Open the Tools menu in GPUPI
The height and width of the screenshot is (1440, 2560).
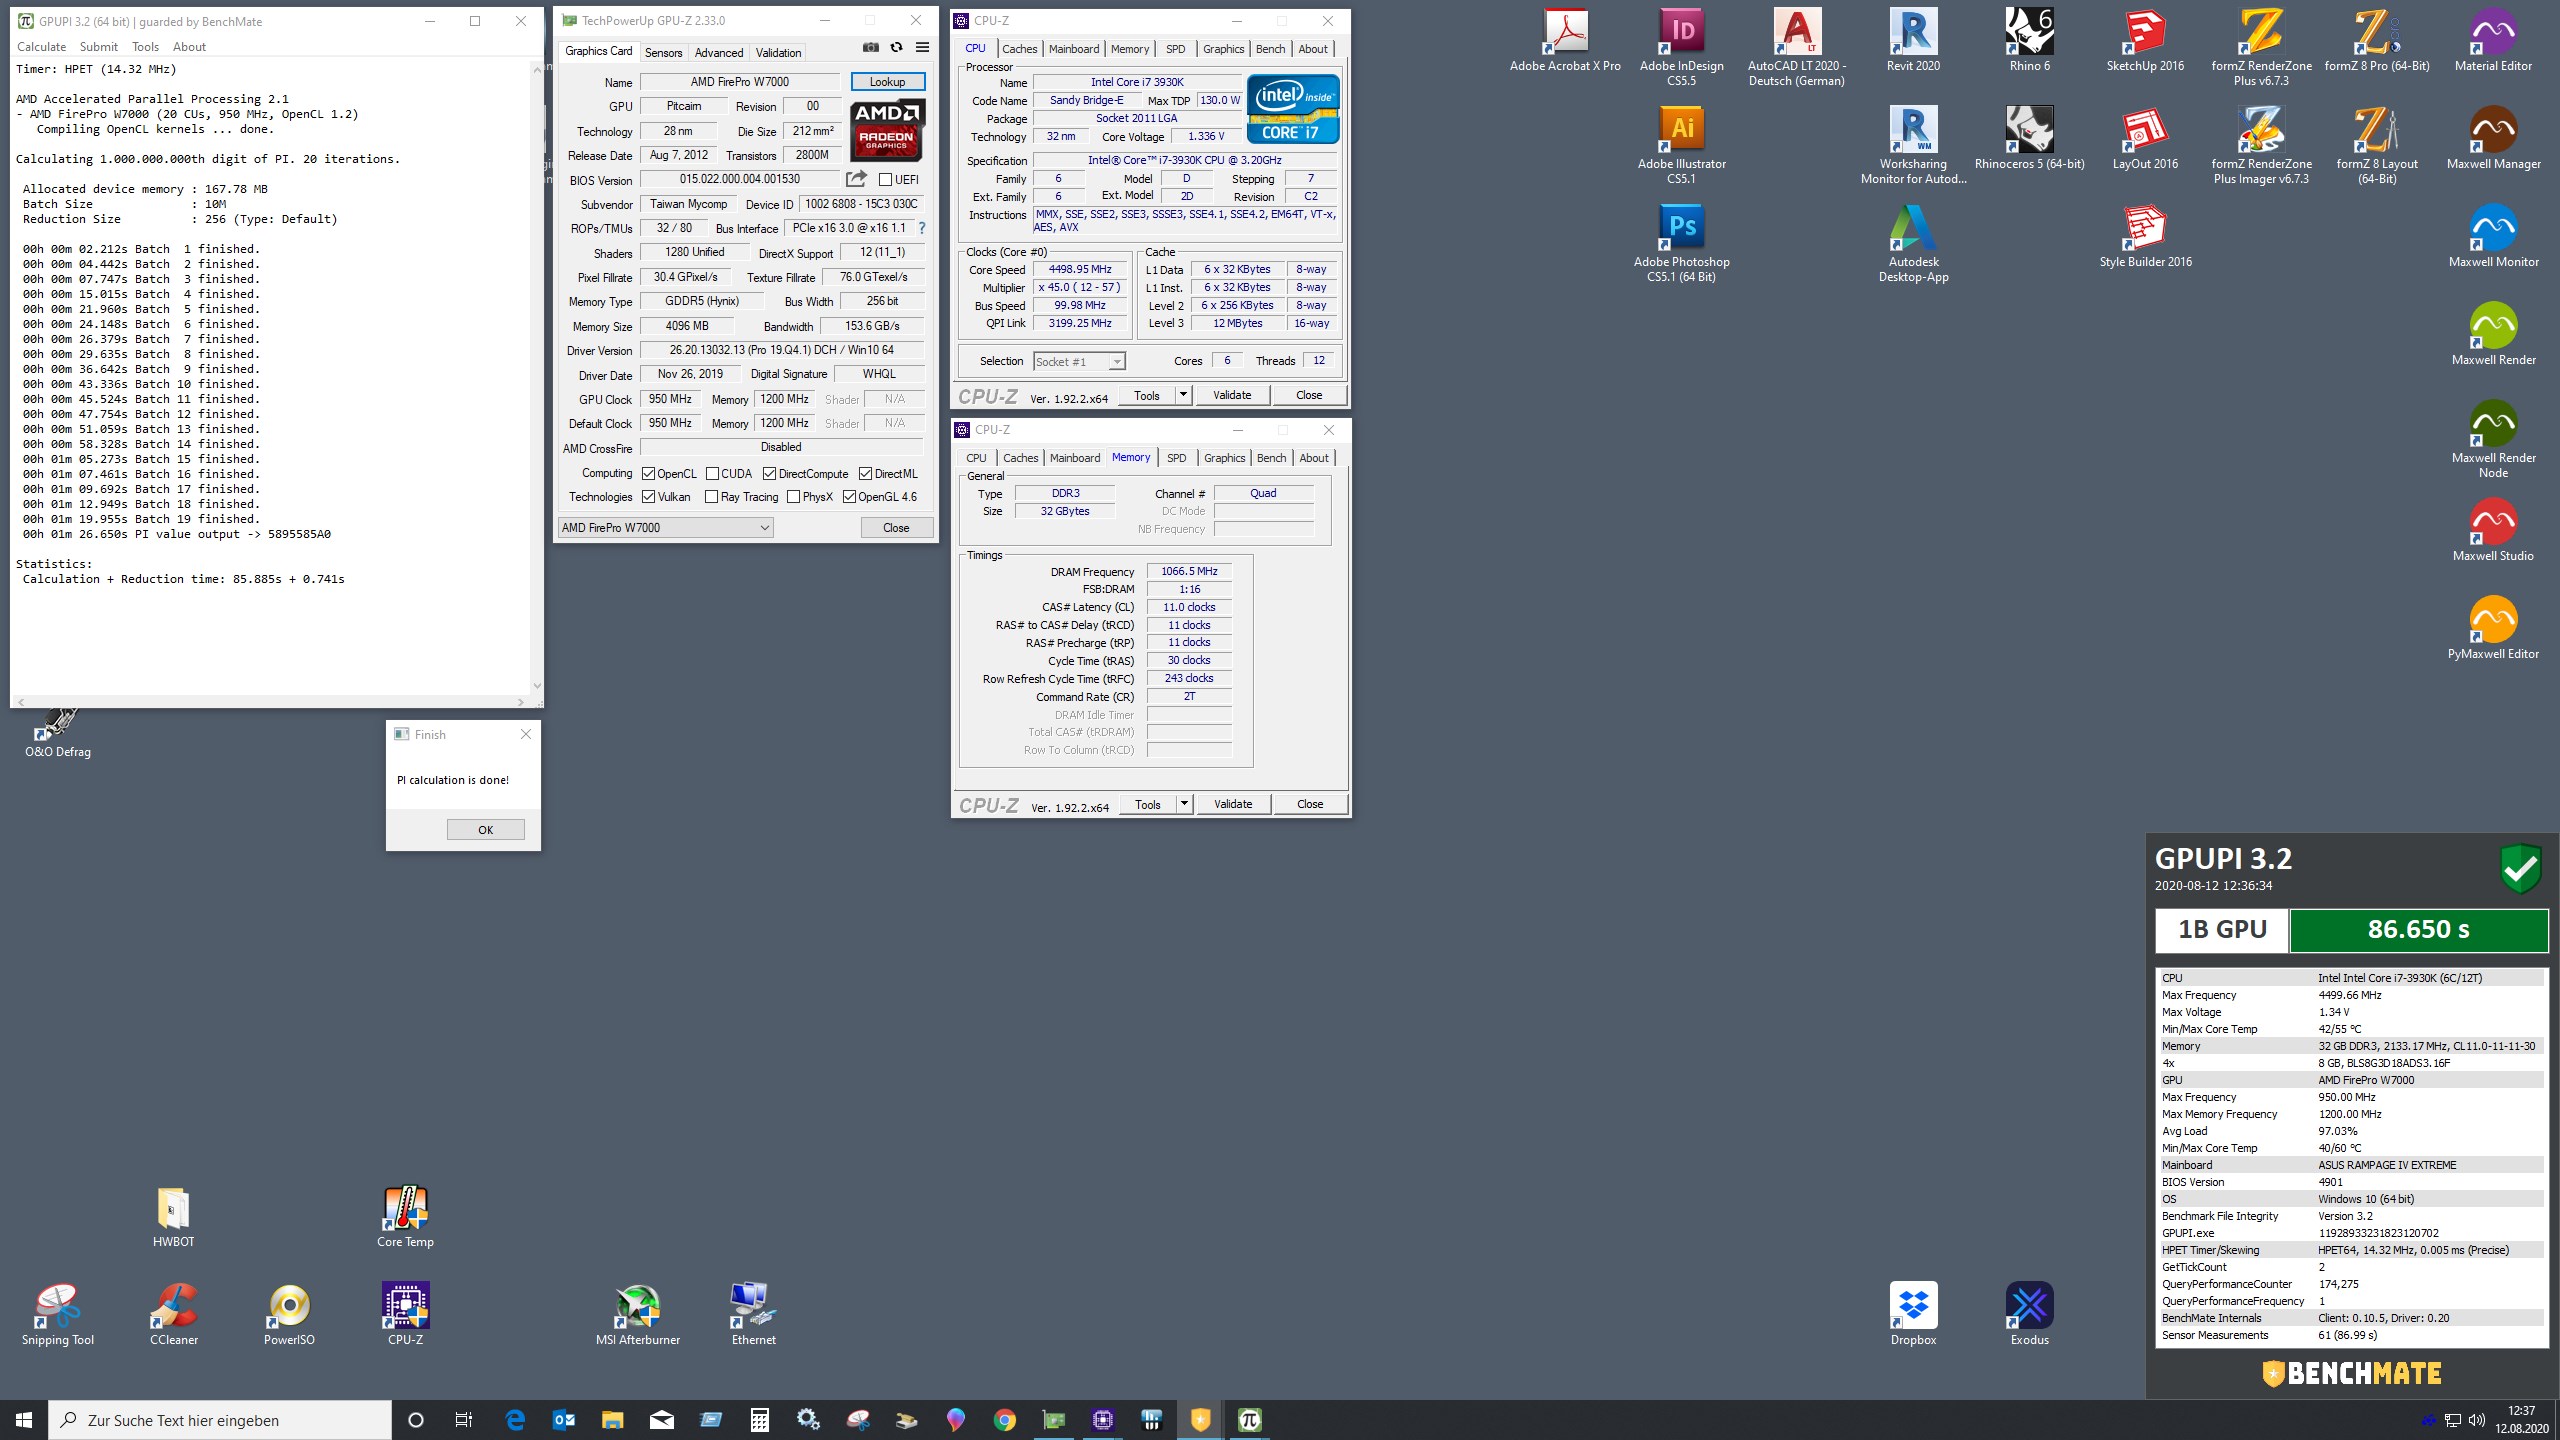tap(145, 47)
